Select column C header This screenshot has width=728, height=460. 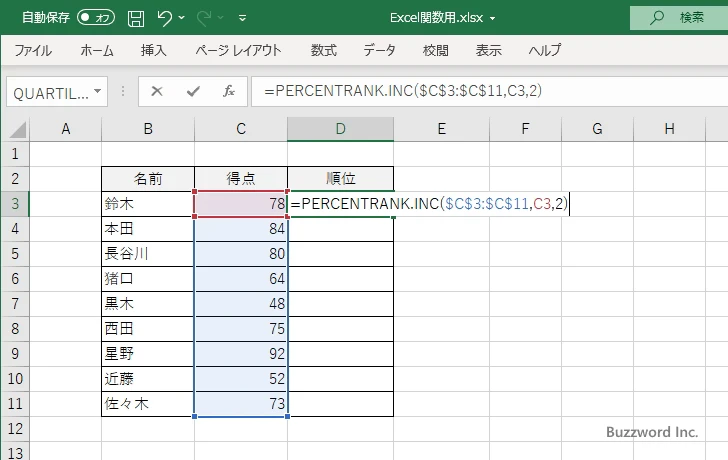click(x=241, y=129)
